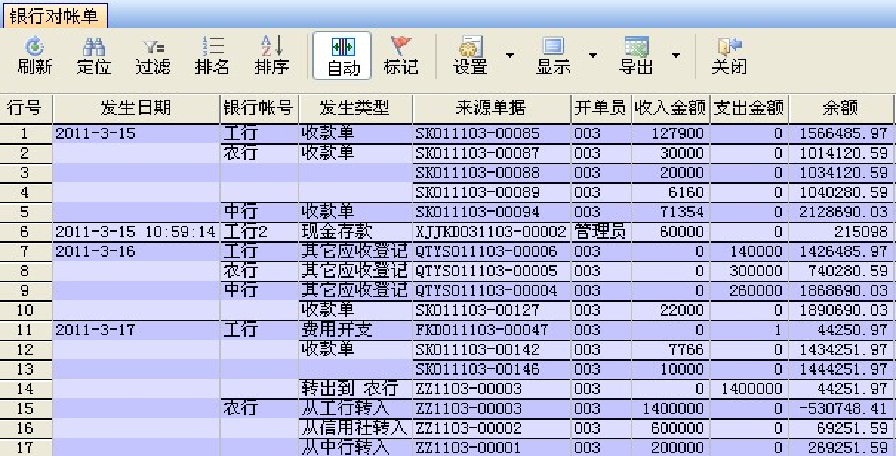Click the 排序 sort icon

coord(271,47)
